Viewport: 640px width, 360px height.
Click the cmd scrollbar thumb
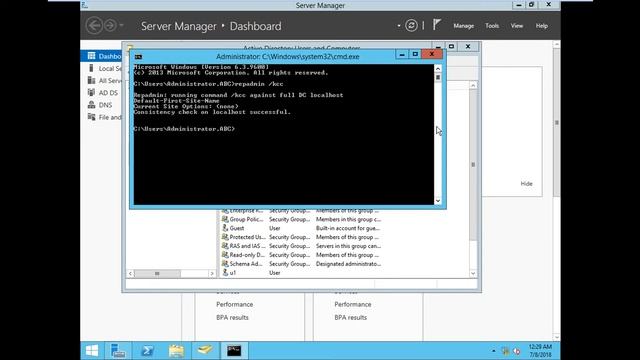click(438, 77)
